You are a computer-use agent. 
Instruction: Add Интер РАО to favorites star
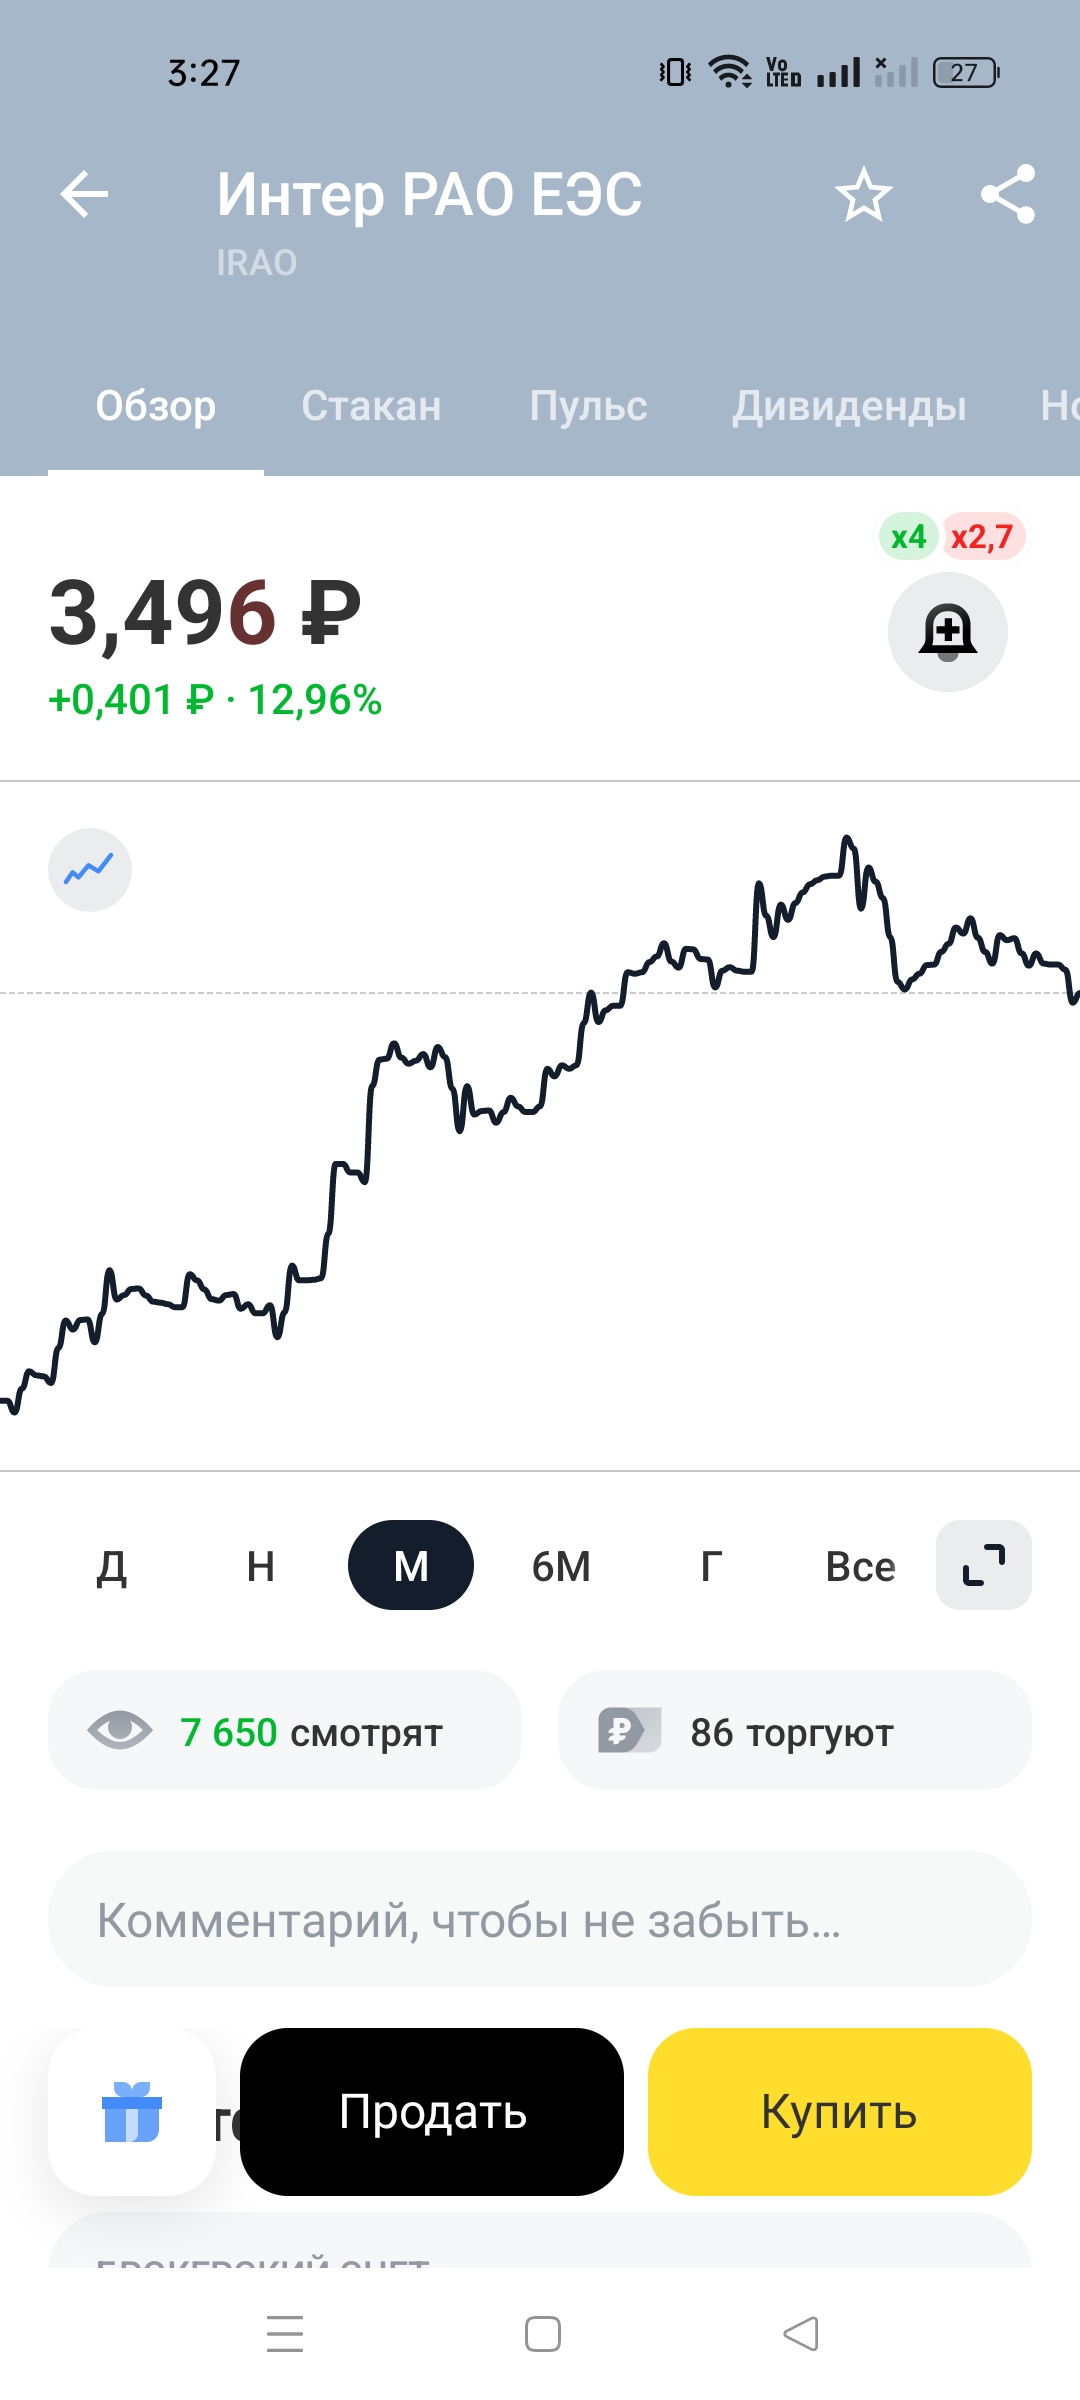[x=863, y=194]
